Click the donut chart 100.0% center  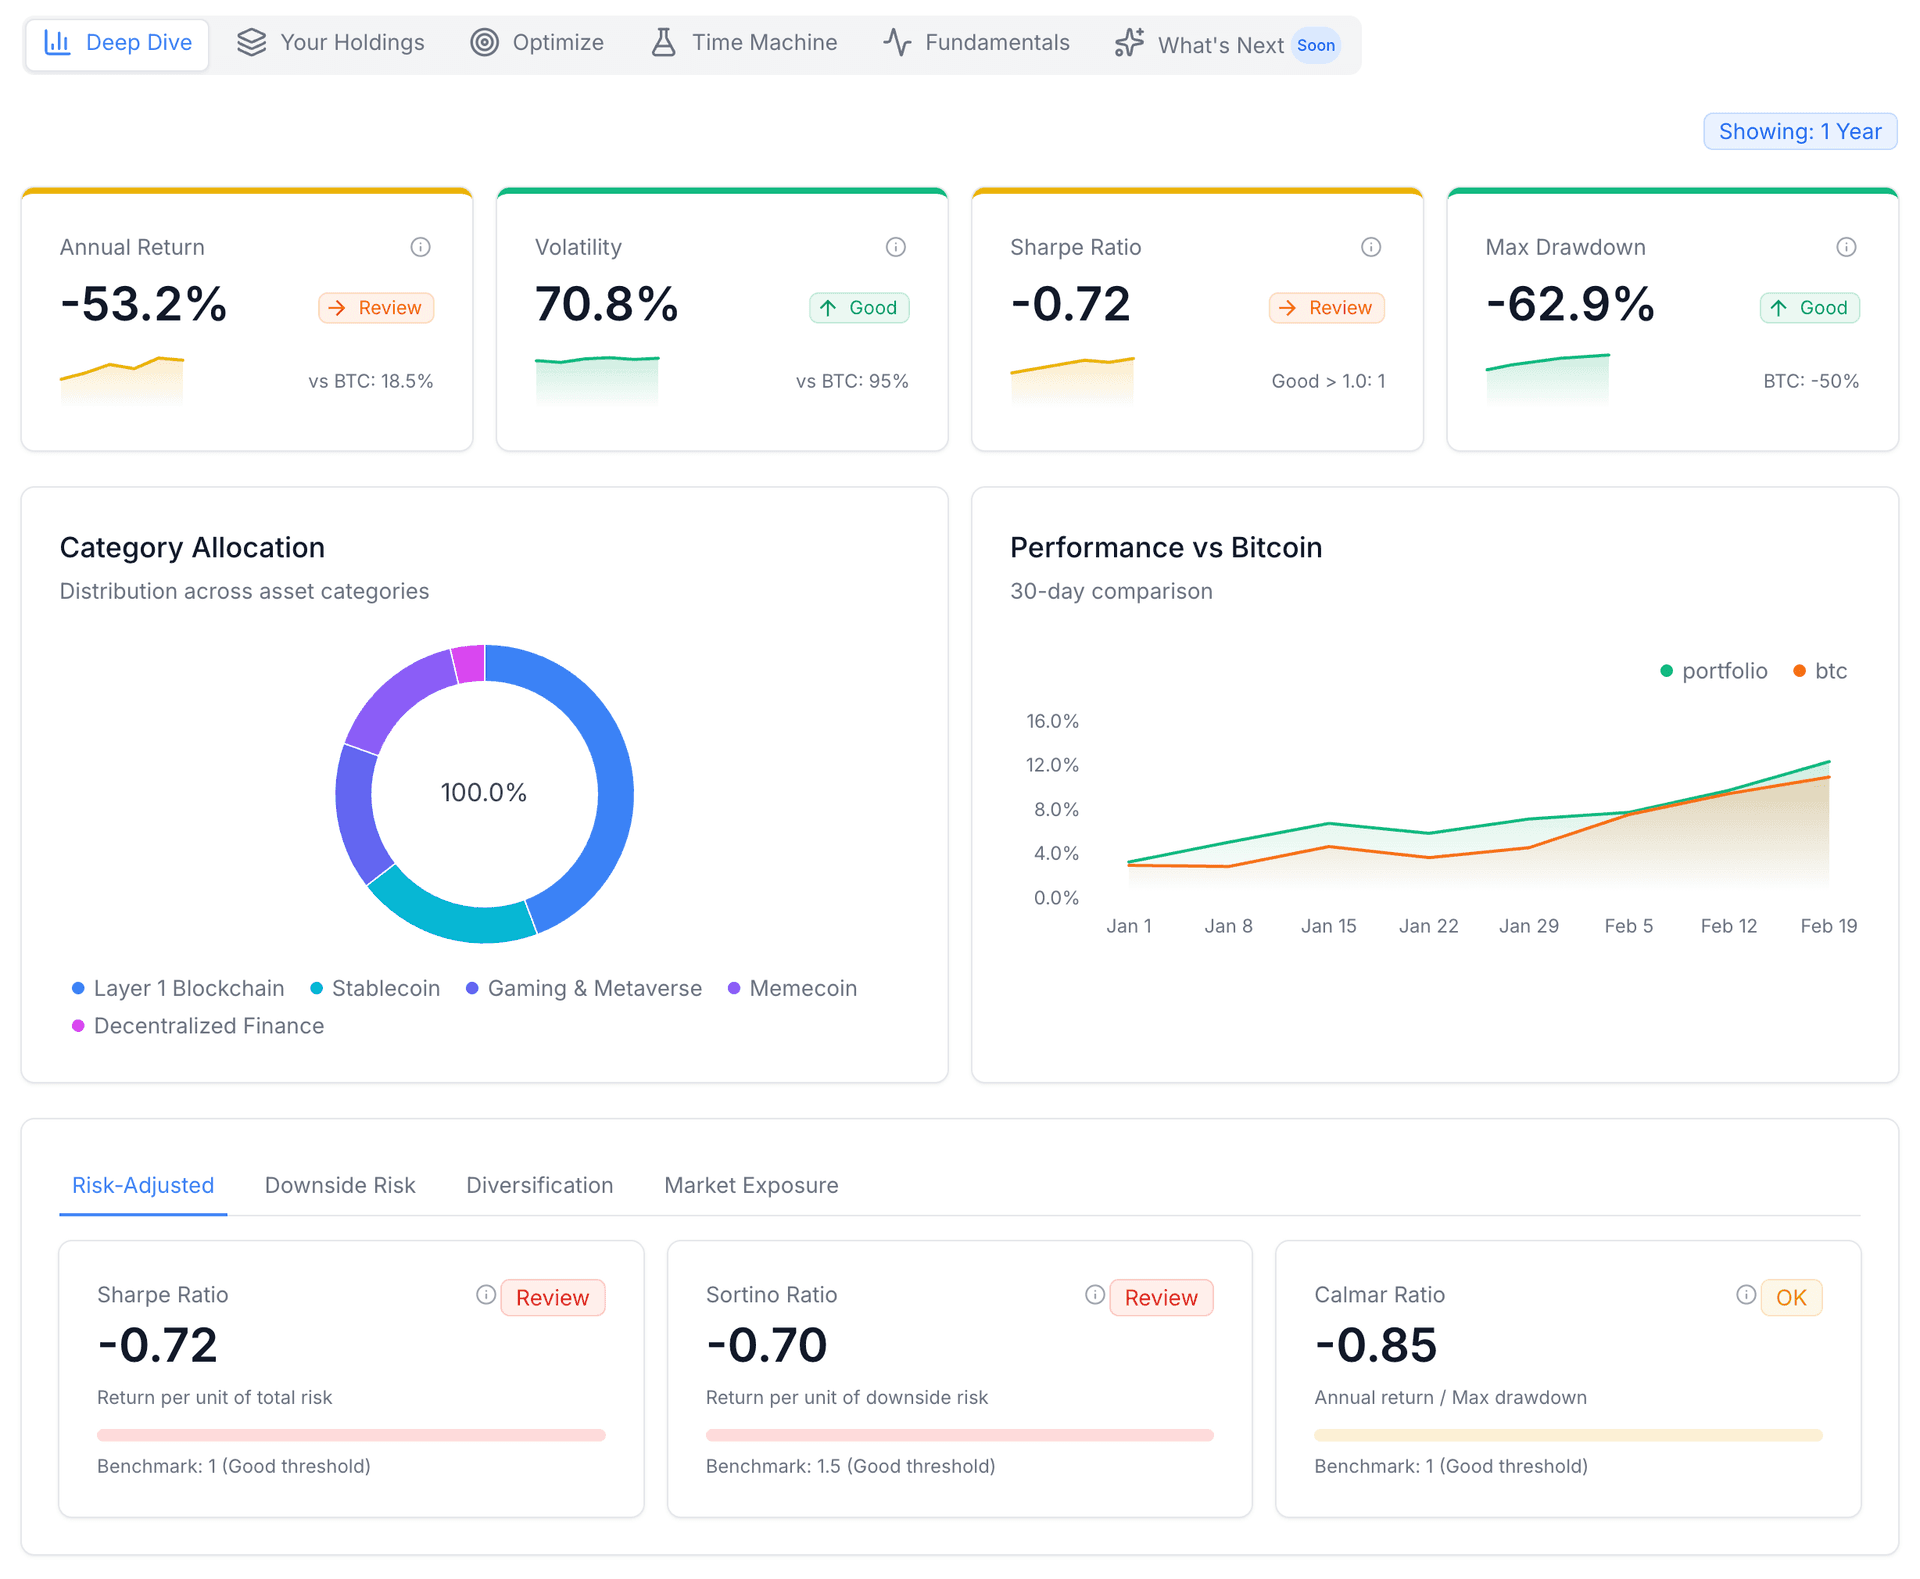tap(484, 793)
